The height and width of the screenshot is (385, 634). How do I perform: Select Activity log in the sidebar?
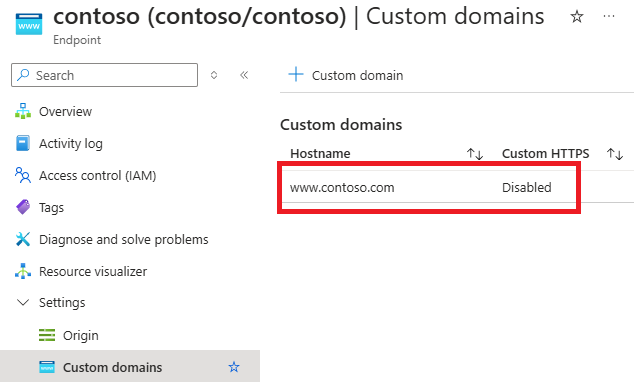pyautogui.click(x=71, y=143)
